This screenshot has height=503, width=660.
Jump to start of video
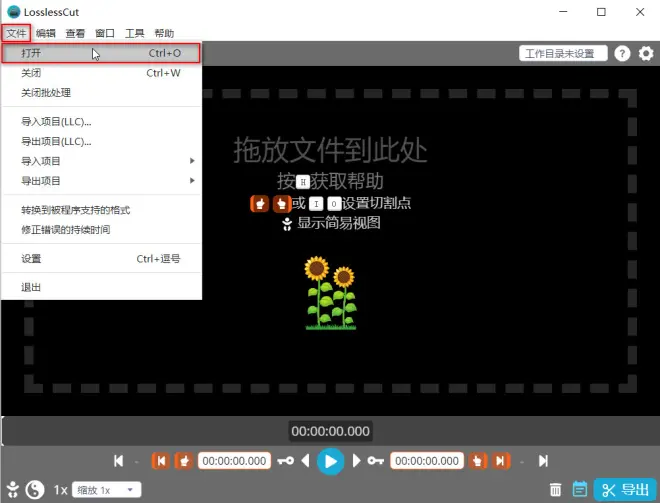[119, 461]
